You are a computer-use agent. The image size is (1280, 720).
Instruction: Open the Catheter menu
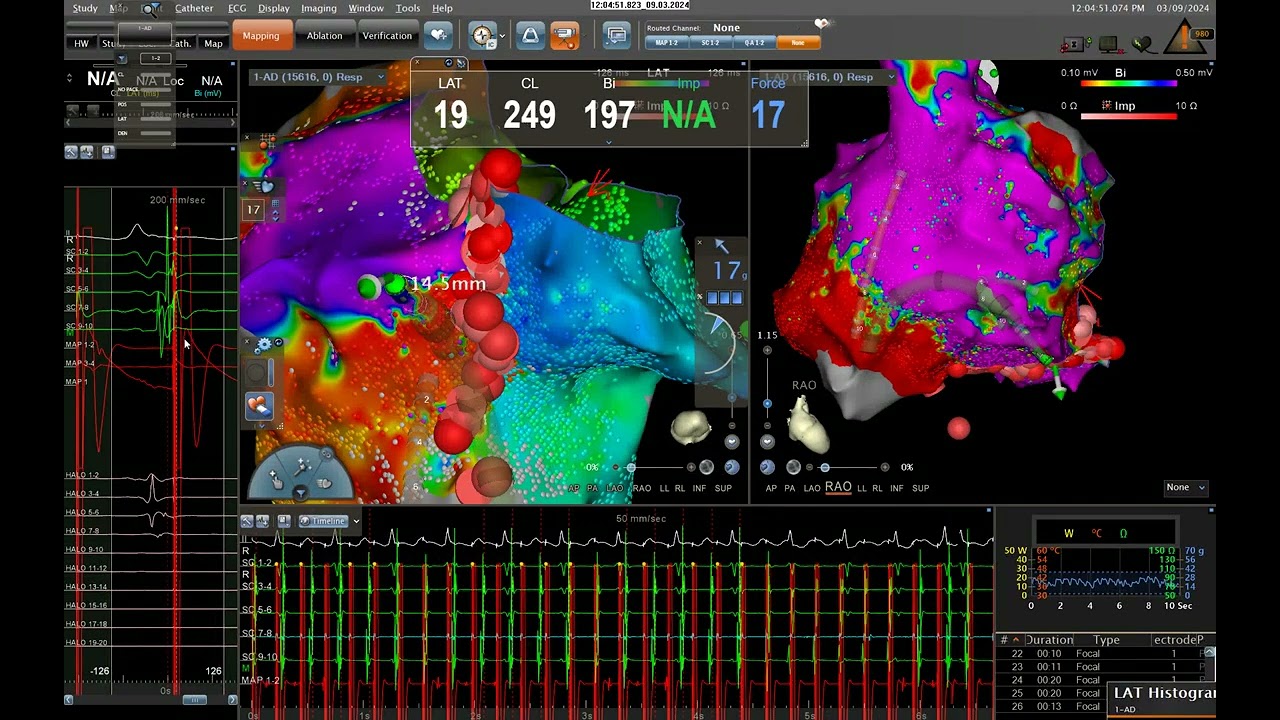pos(194,8)
